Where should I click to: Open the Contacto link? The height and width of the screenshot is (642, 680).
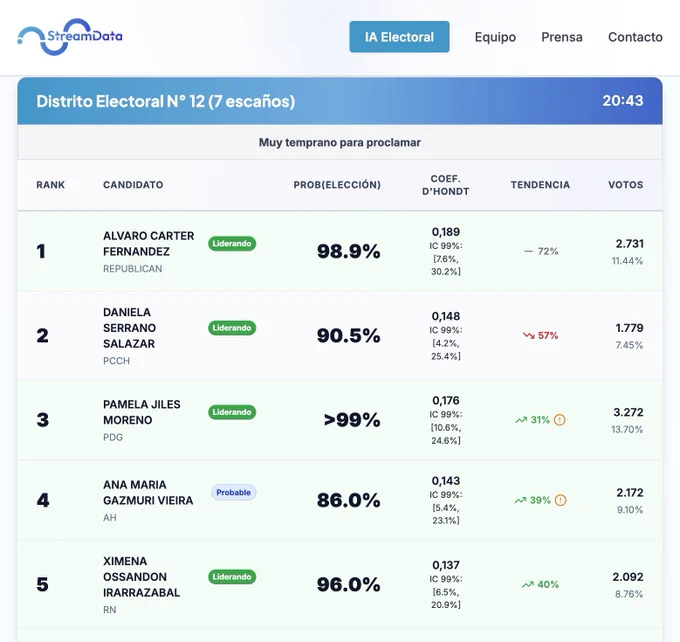click(635, 37)
